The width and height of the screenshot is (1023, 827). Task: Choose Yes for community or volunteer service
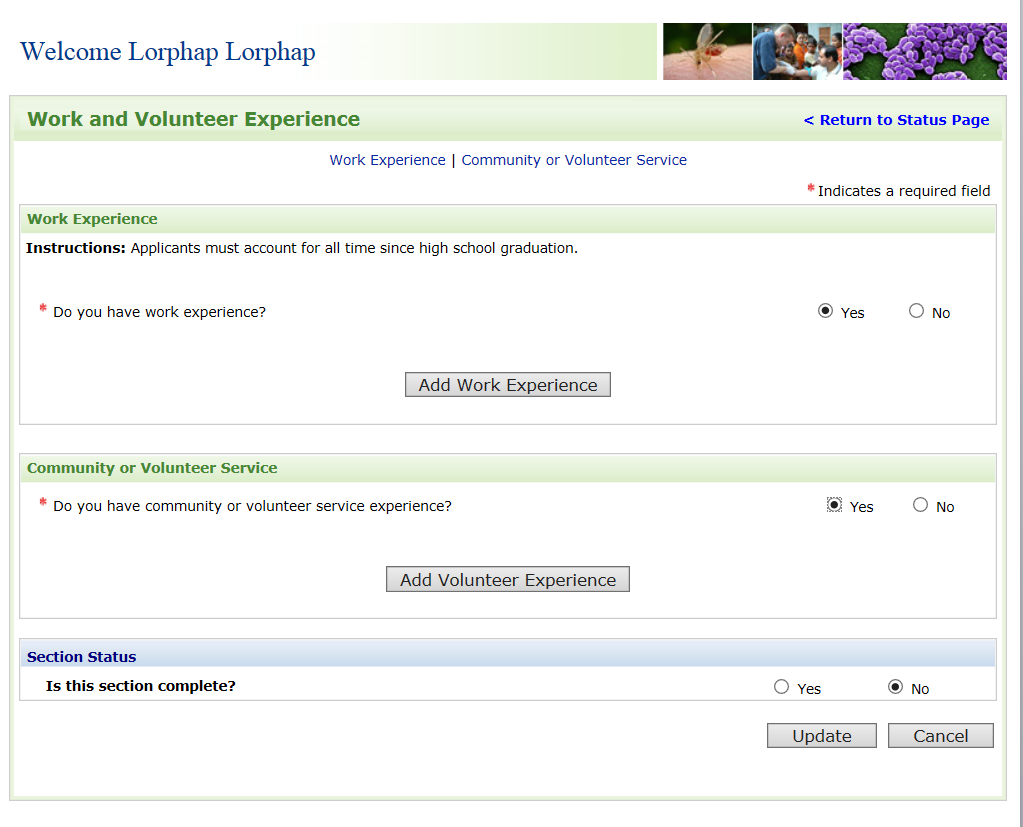(834, 505)
